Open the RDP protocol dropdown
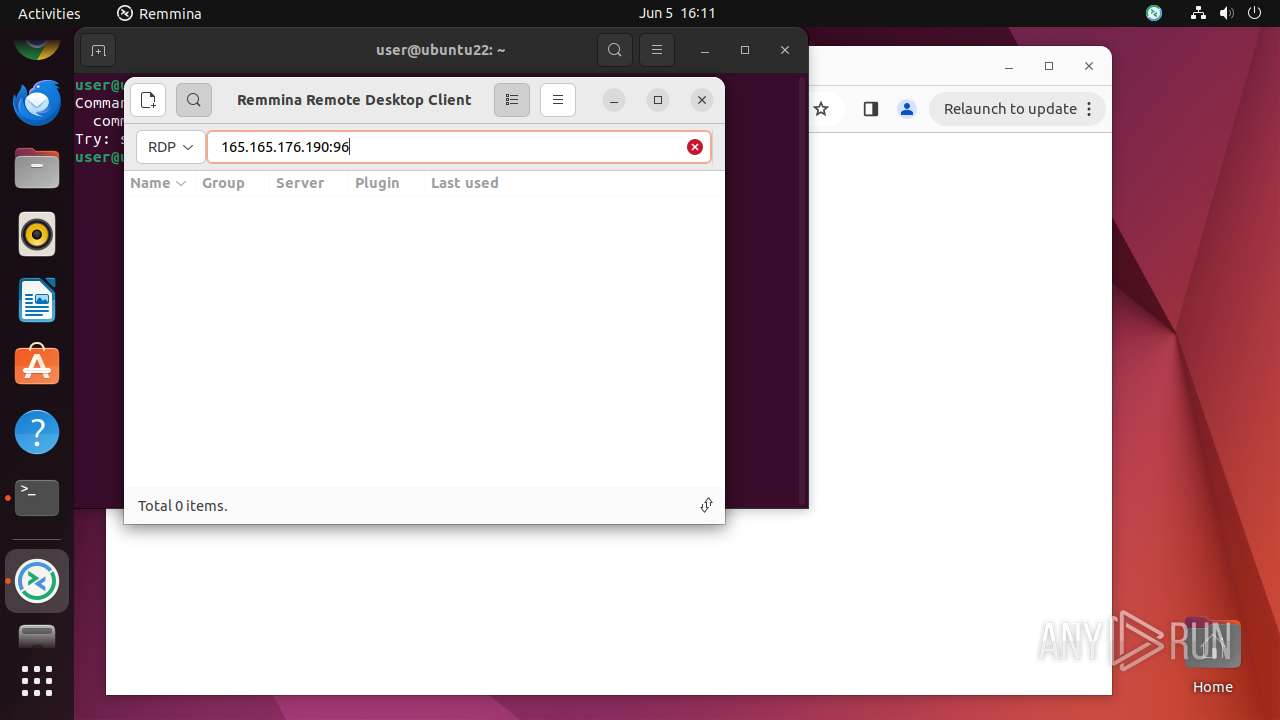 171,147
